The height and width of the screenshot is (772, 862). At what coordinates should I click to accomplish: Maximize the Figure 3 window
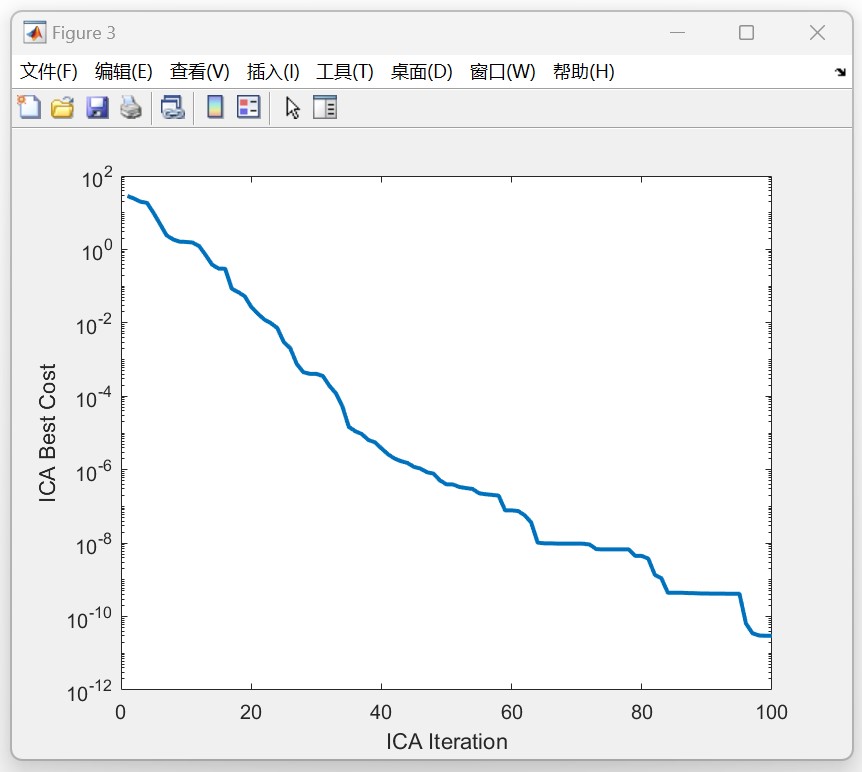(747, 33)
